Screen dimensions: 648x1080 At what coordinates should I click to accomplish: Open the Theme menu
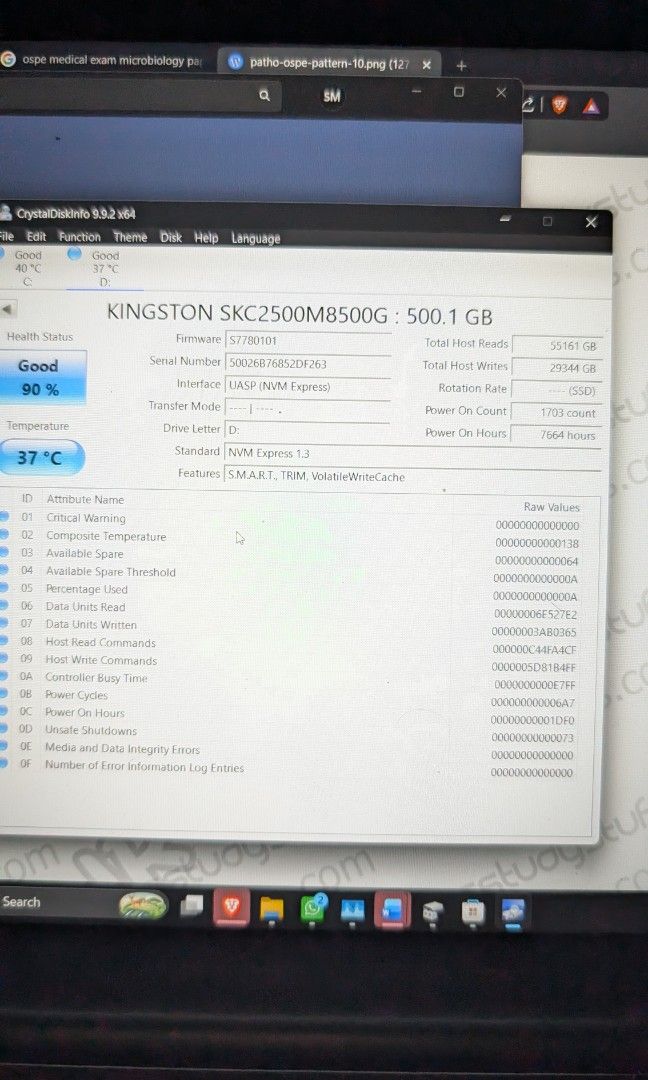click(130, 237)
